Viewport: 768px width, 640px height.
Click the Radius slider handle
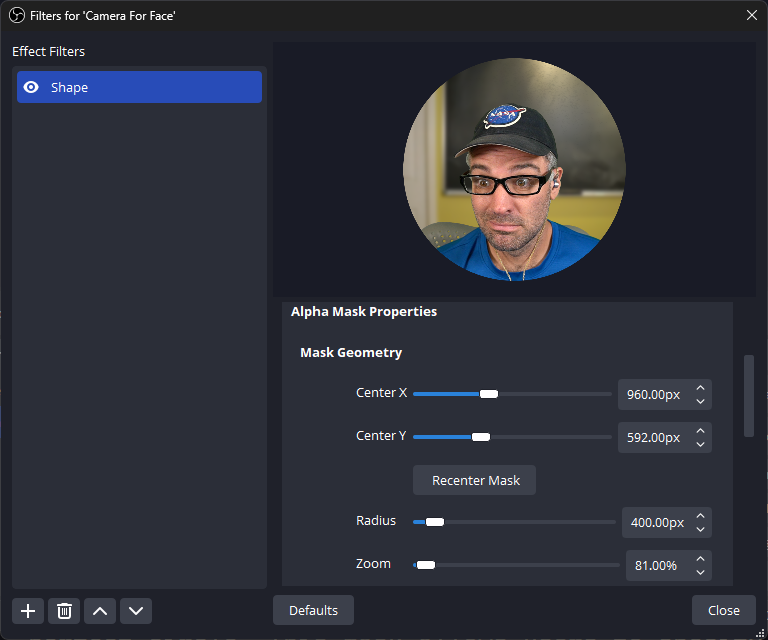point(434,522)
